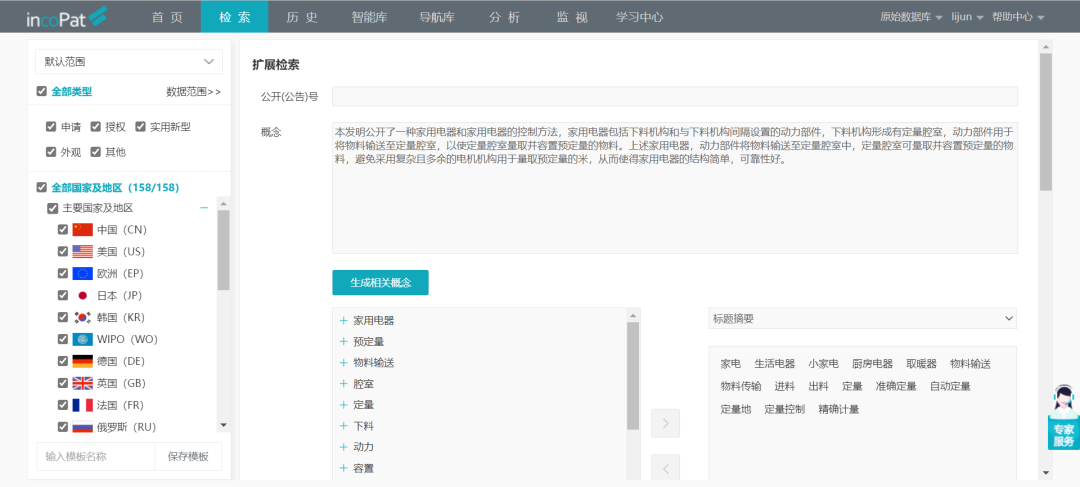The width and height of the screenshot is (1080, 487).
Task: Click the move-left arrow button
Action: tap(665, 467)
